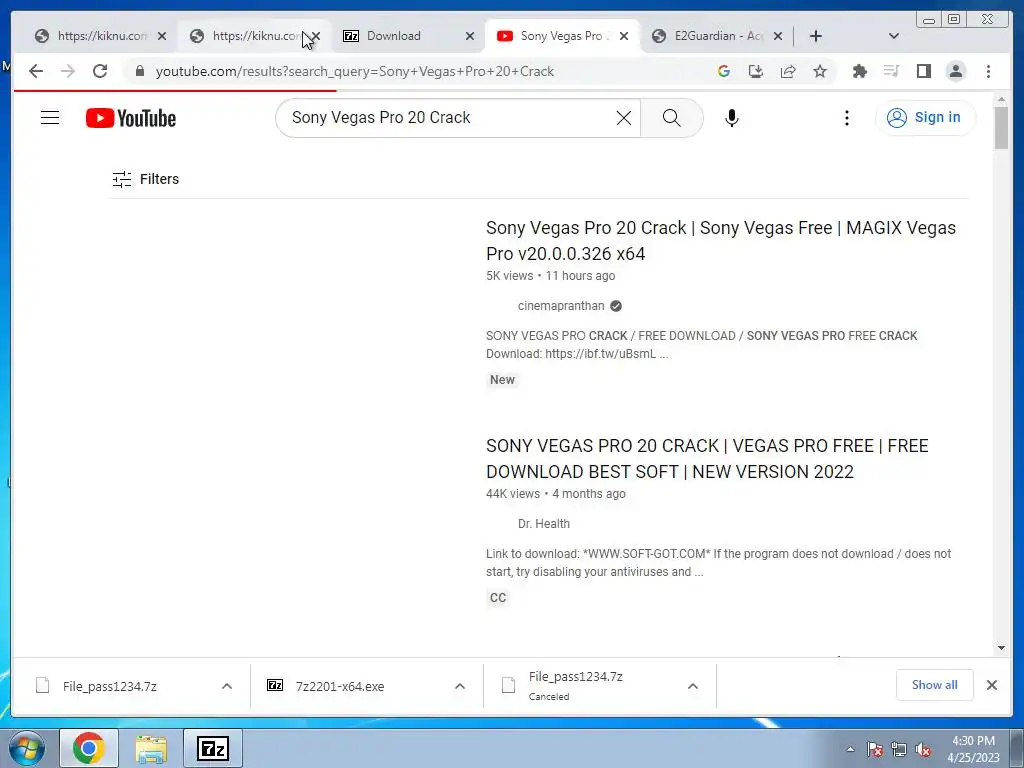Click the New badge on first result
1024x768 pixels.
coord(502,379)
